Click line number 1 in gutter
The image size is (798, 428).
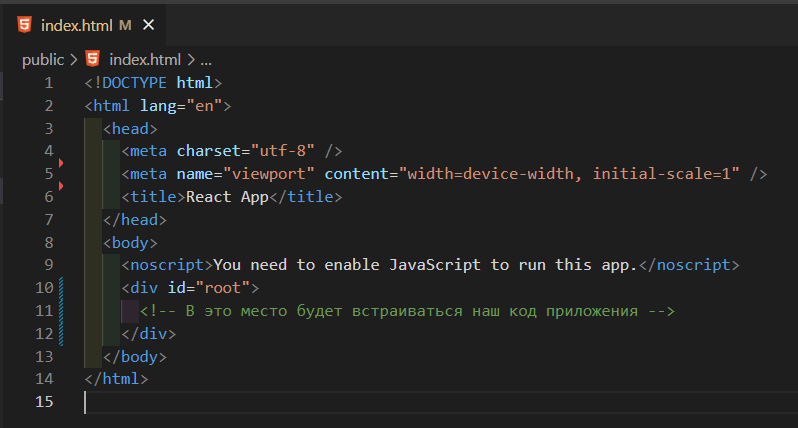tap(48, 82)
